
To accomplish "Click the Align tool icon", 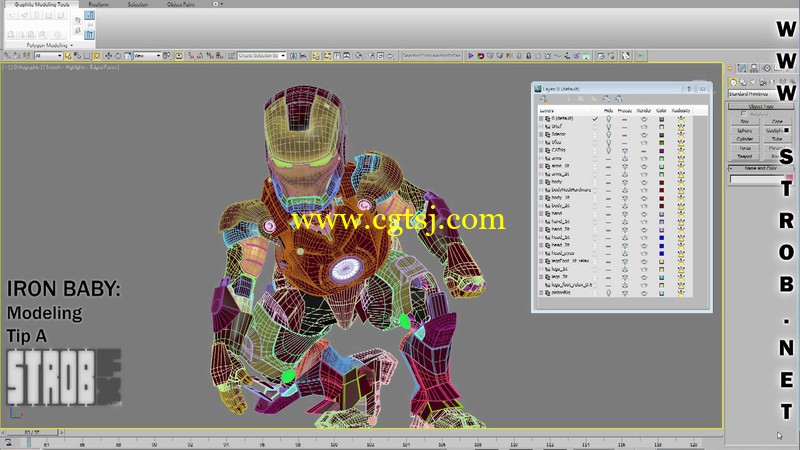I will tap(304, 56).
